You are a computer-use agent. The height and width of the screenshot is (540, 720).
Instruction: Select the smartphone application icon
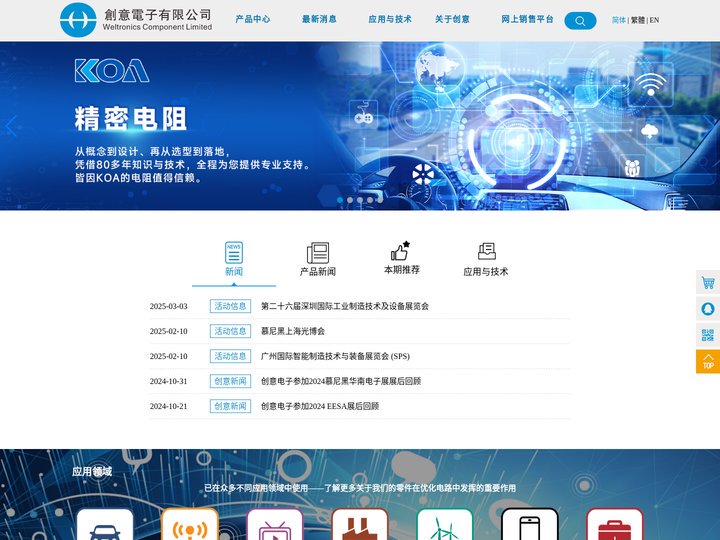click(x=529, y=524)
